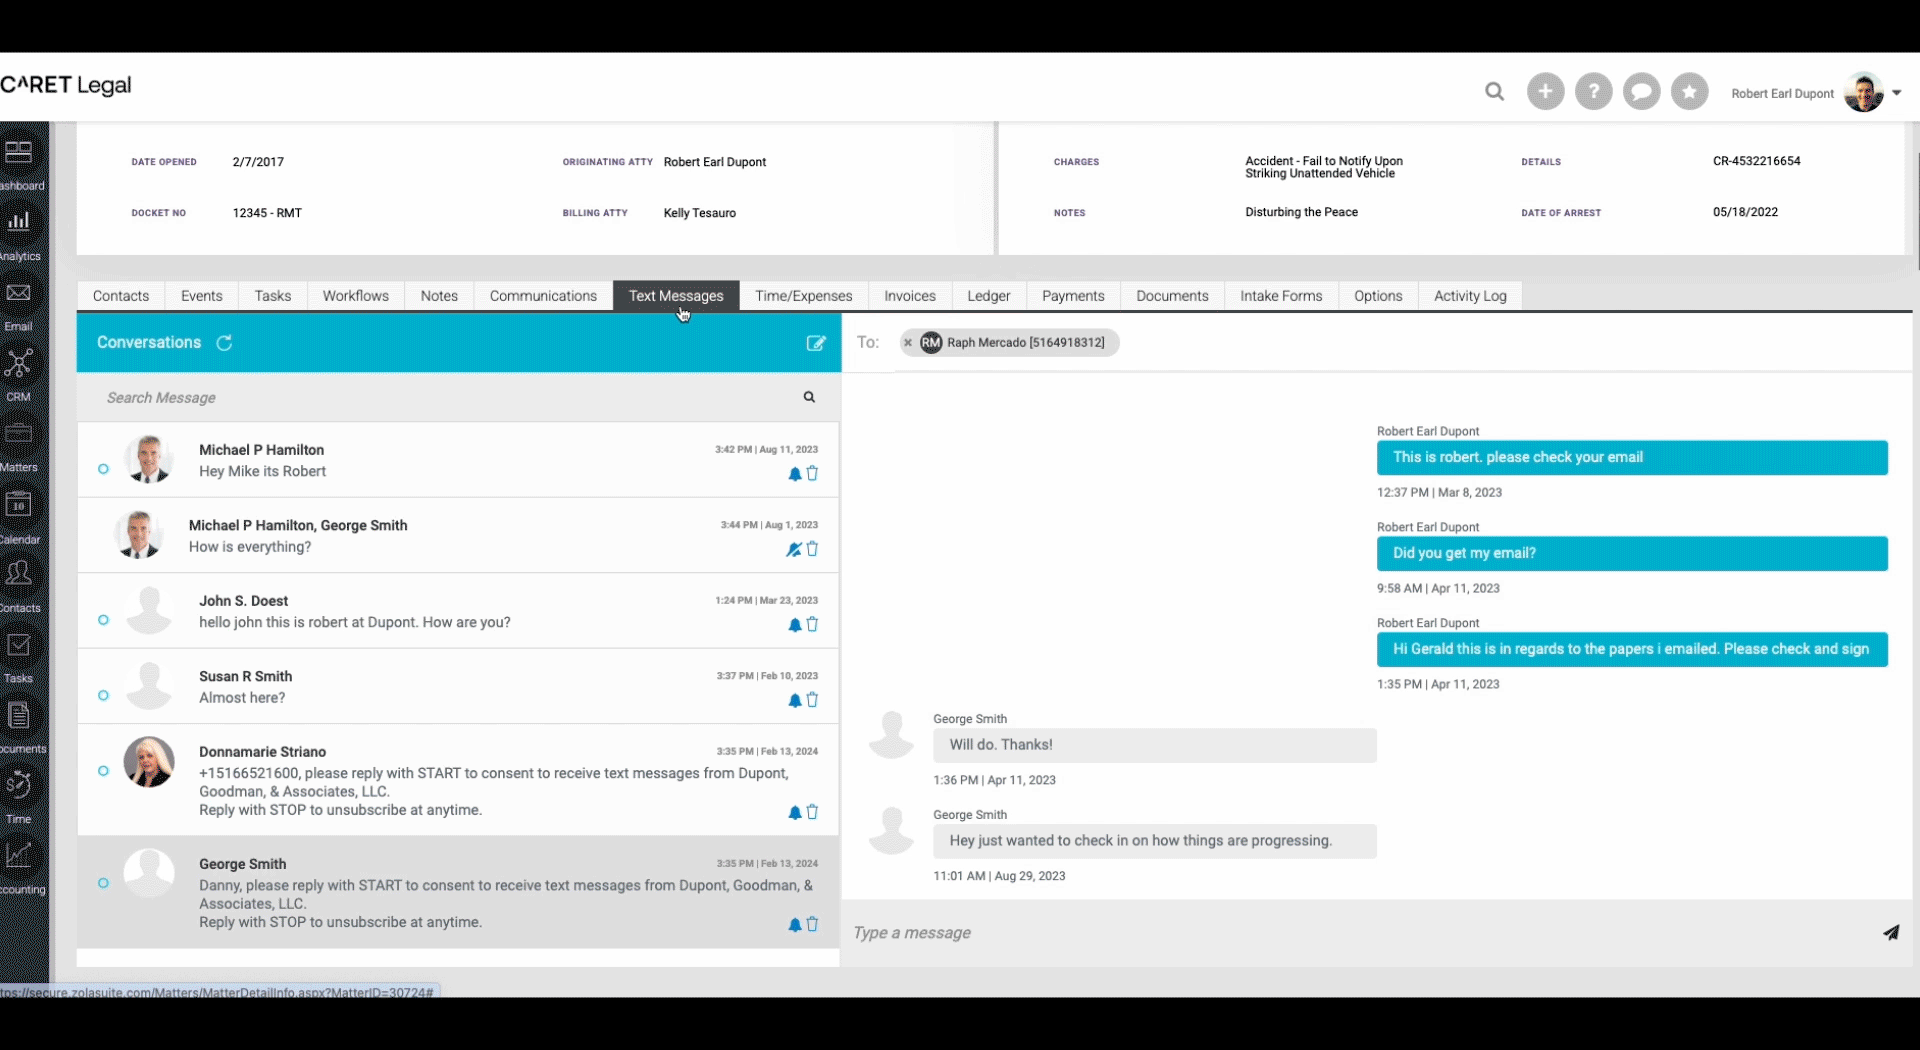Open the in-app chat bubble icon
This screenshot has width=1920, height=1050.
[x=1641, y=91]
